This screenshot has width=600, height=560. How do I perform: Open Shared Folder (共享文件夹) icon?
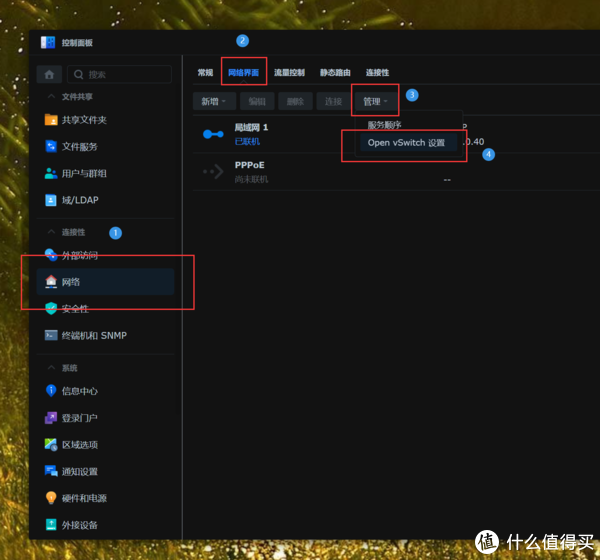point(51,120)
